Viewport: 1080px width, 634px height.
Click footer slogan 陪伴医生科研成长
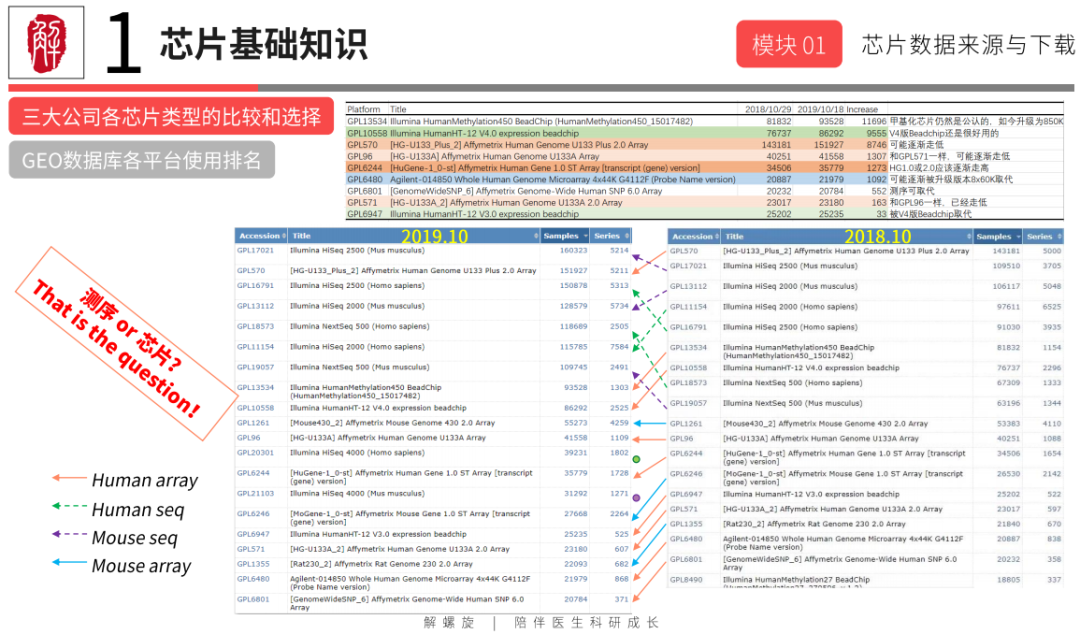click(586, 622)
